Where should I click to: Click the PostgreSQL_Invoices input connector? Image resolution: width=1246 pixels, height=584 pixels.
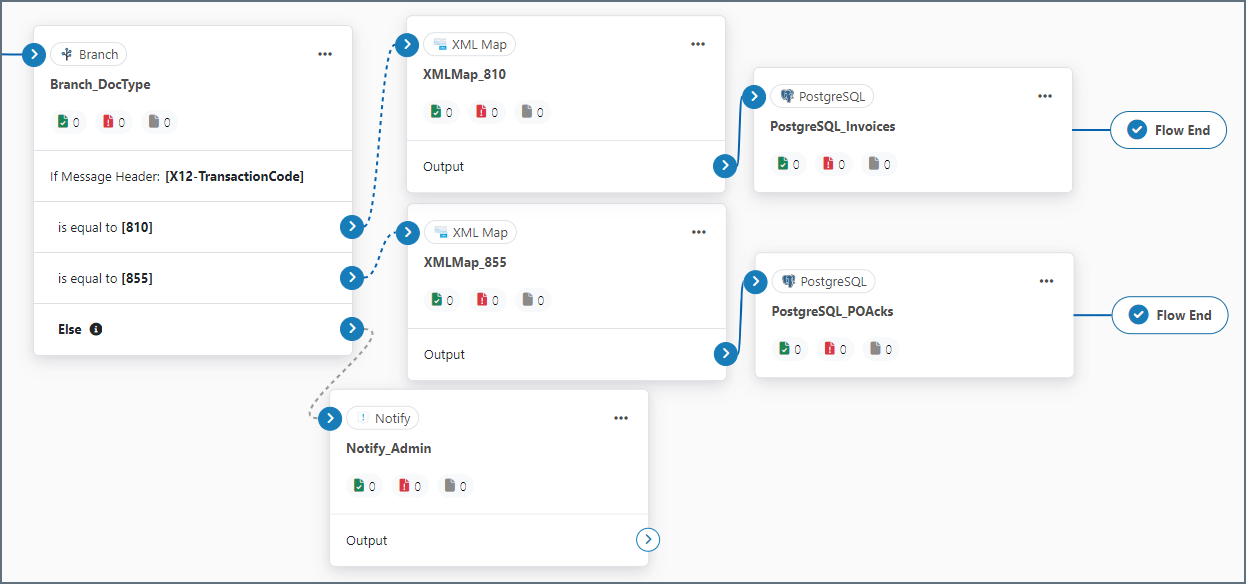pyautogui.click(x=753, y=96)
